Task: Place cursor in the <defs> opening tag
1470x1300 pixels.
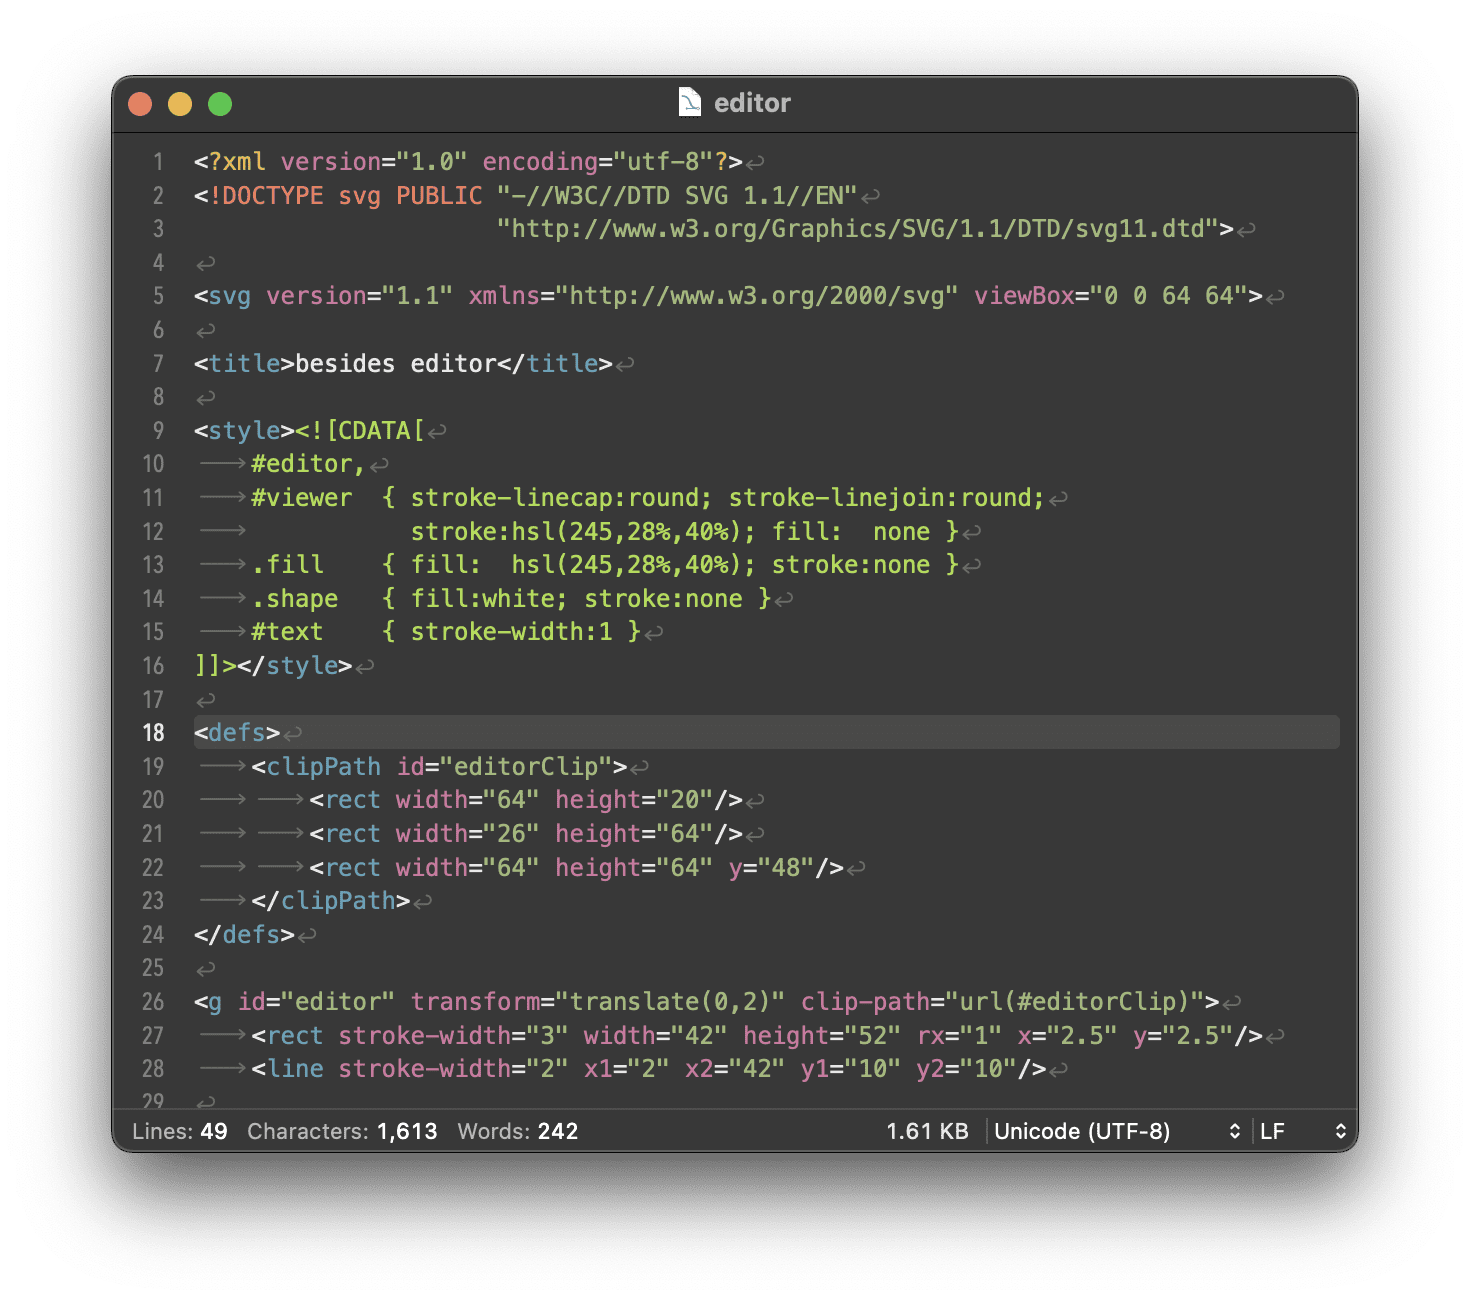Action: click(x=237, y=733)
